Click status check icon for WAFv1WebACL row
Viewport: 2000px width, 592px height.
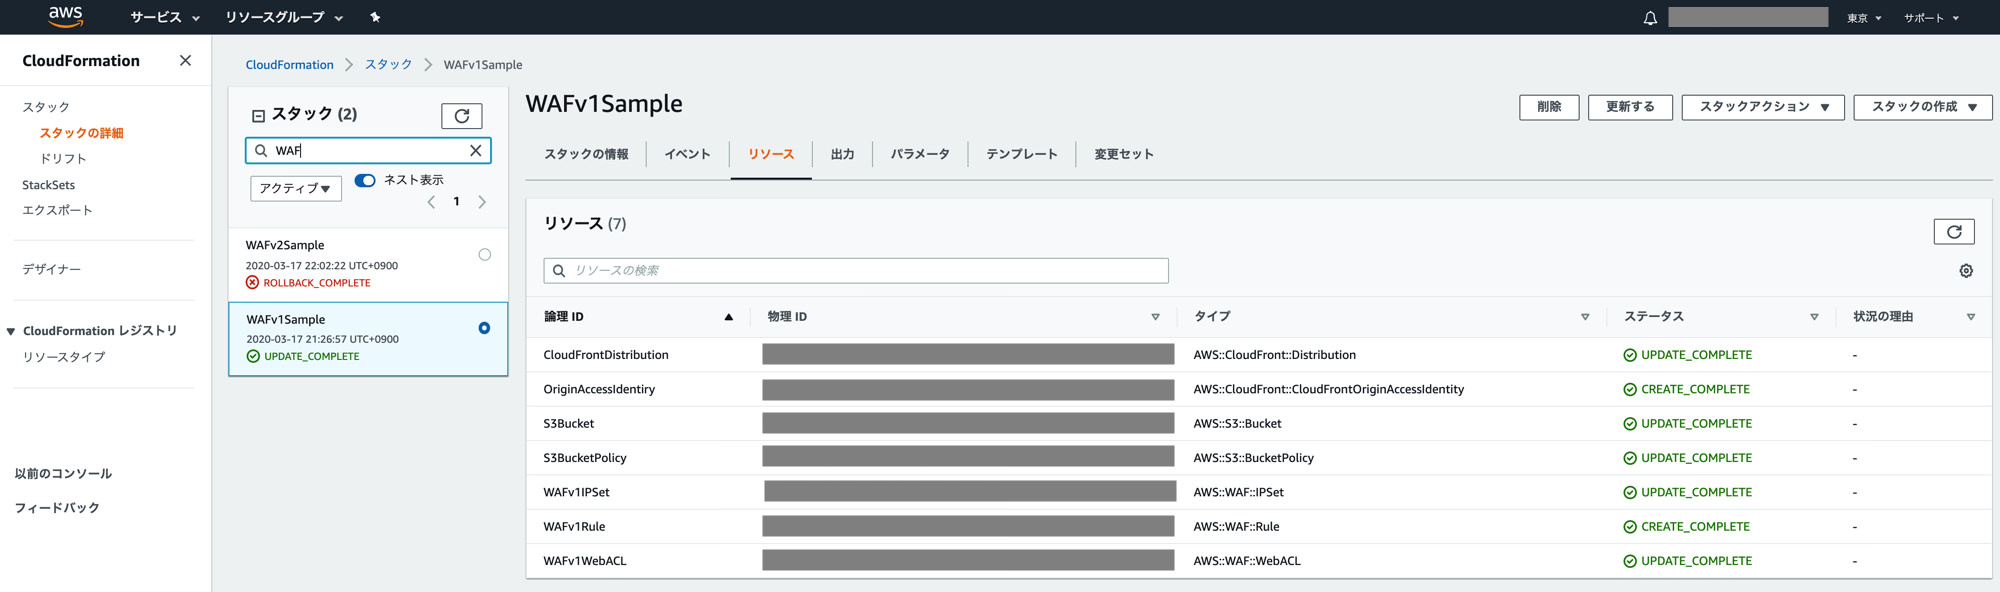coord(1630,561)
